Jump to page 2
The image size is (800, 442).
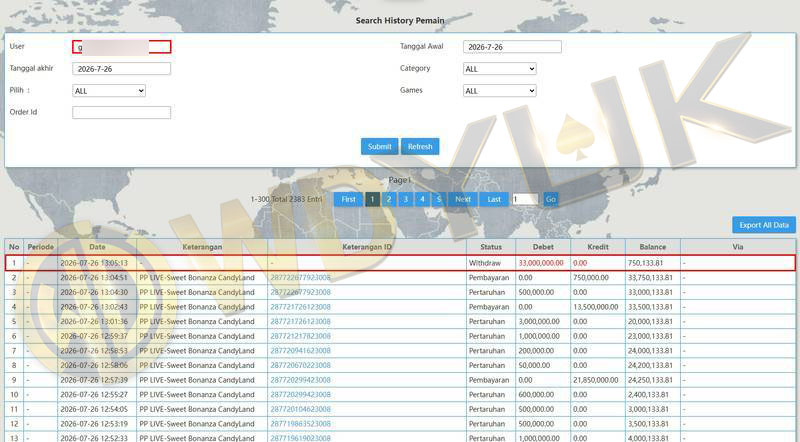pyautogui.click(x=389, y=199)
